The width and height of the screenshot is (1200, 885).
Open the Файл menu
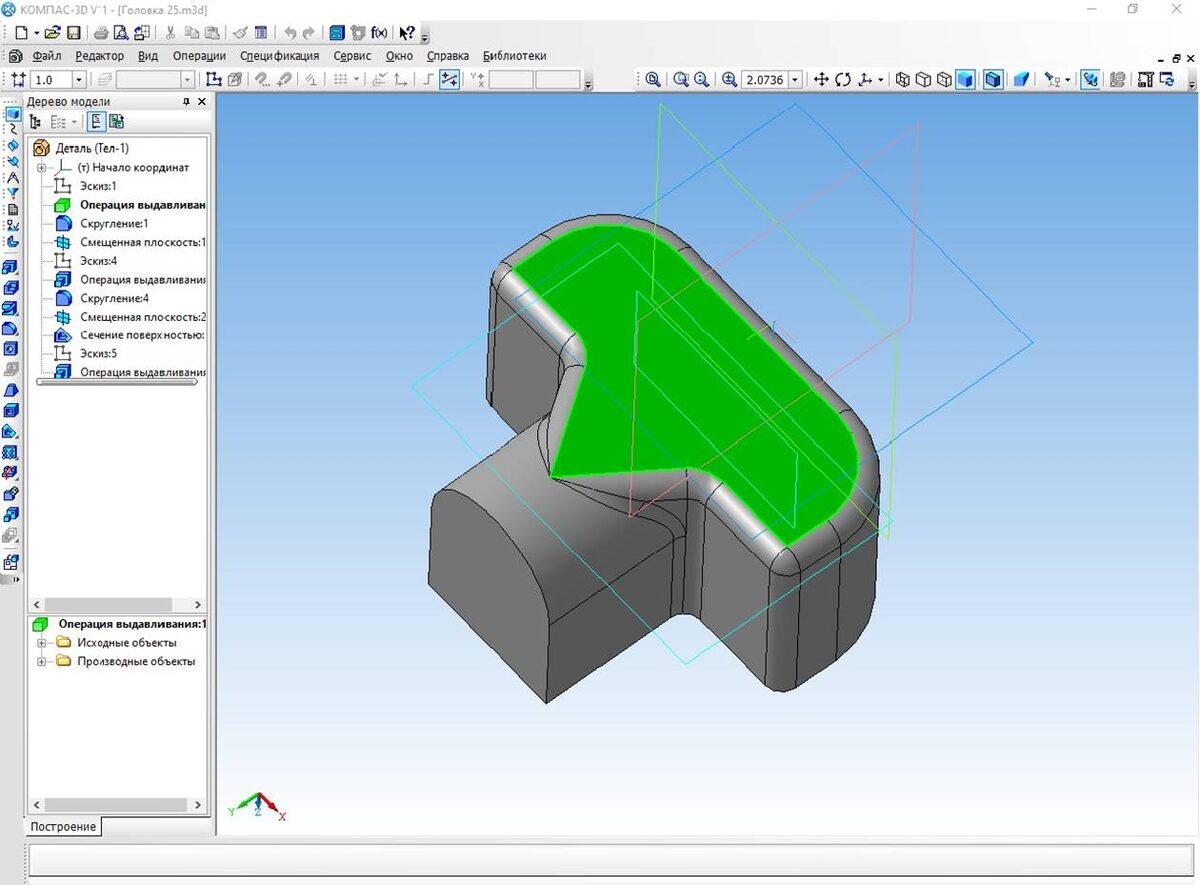coord(46,56)
